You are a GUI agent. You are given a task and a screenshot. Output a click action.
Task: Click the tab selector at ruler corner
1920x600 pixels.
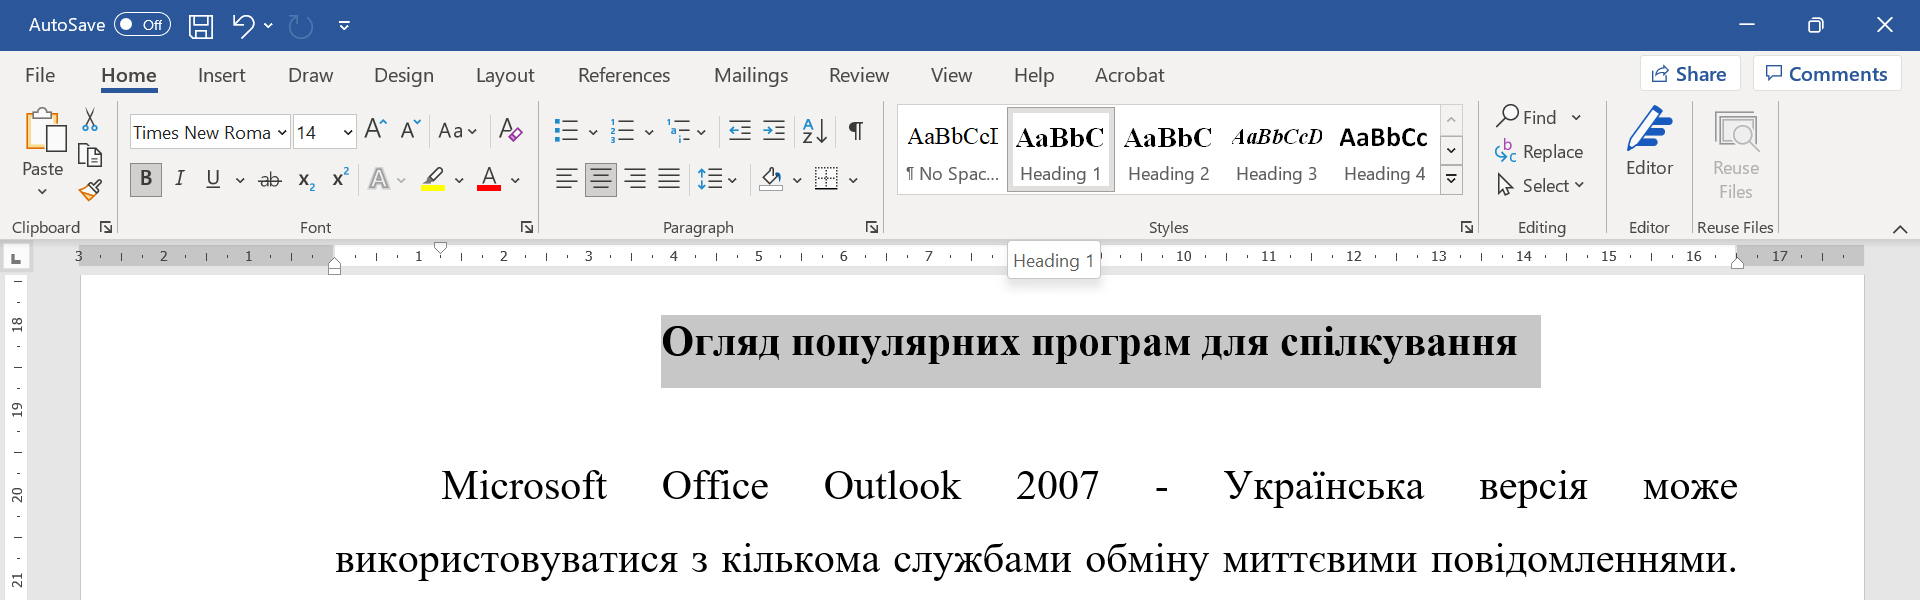coord(16,259)
